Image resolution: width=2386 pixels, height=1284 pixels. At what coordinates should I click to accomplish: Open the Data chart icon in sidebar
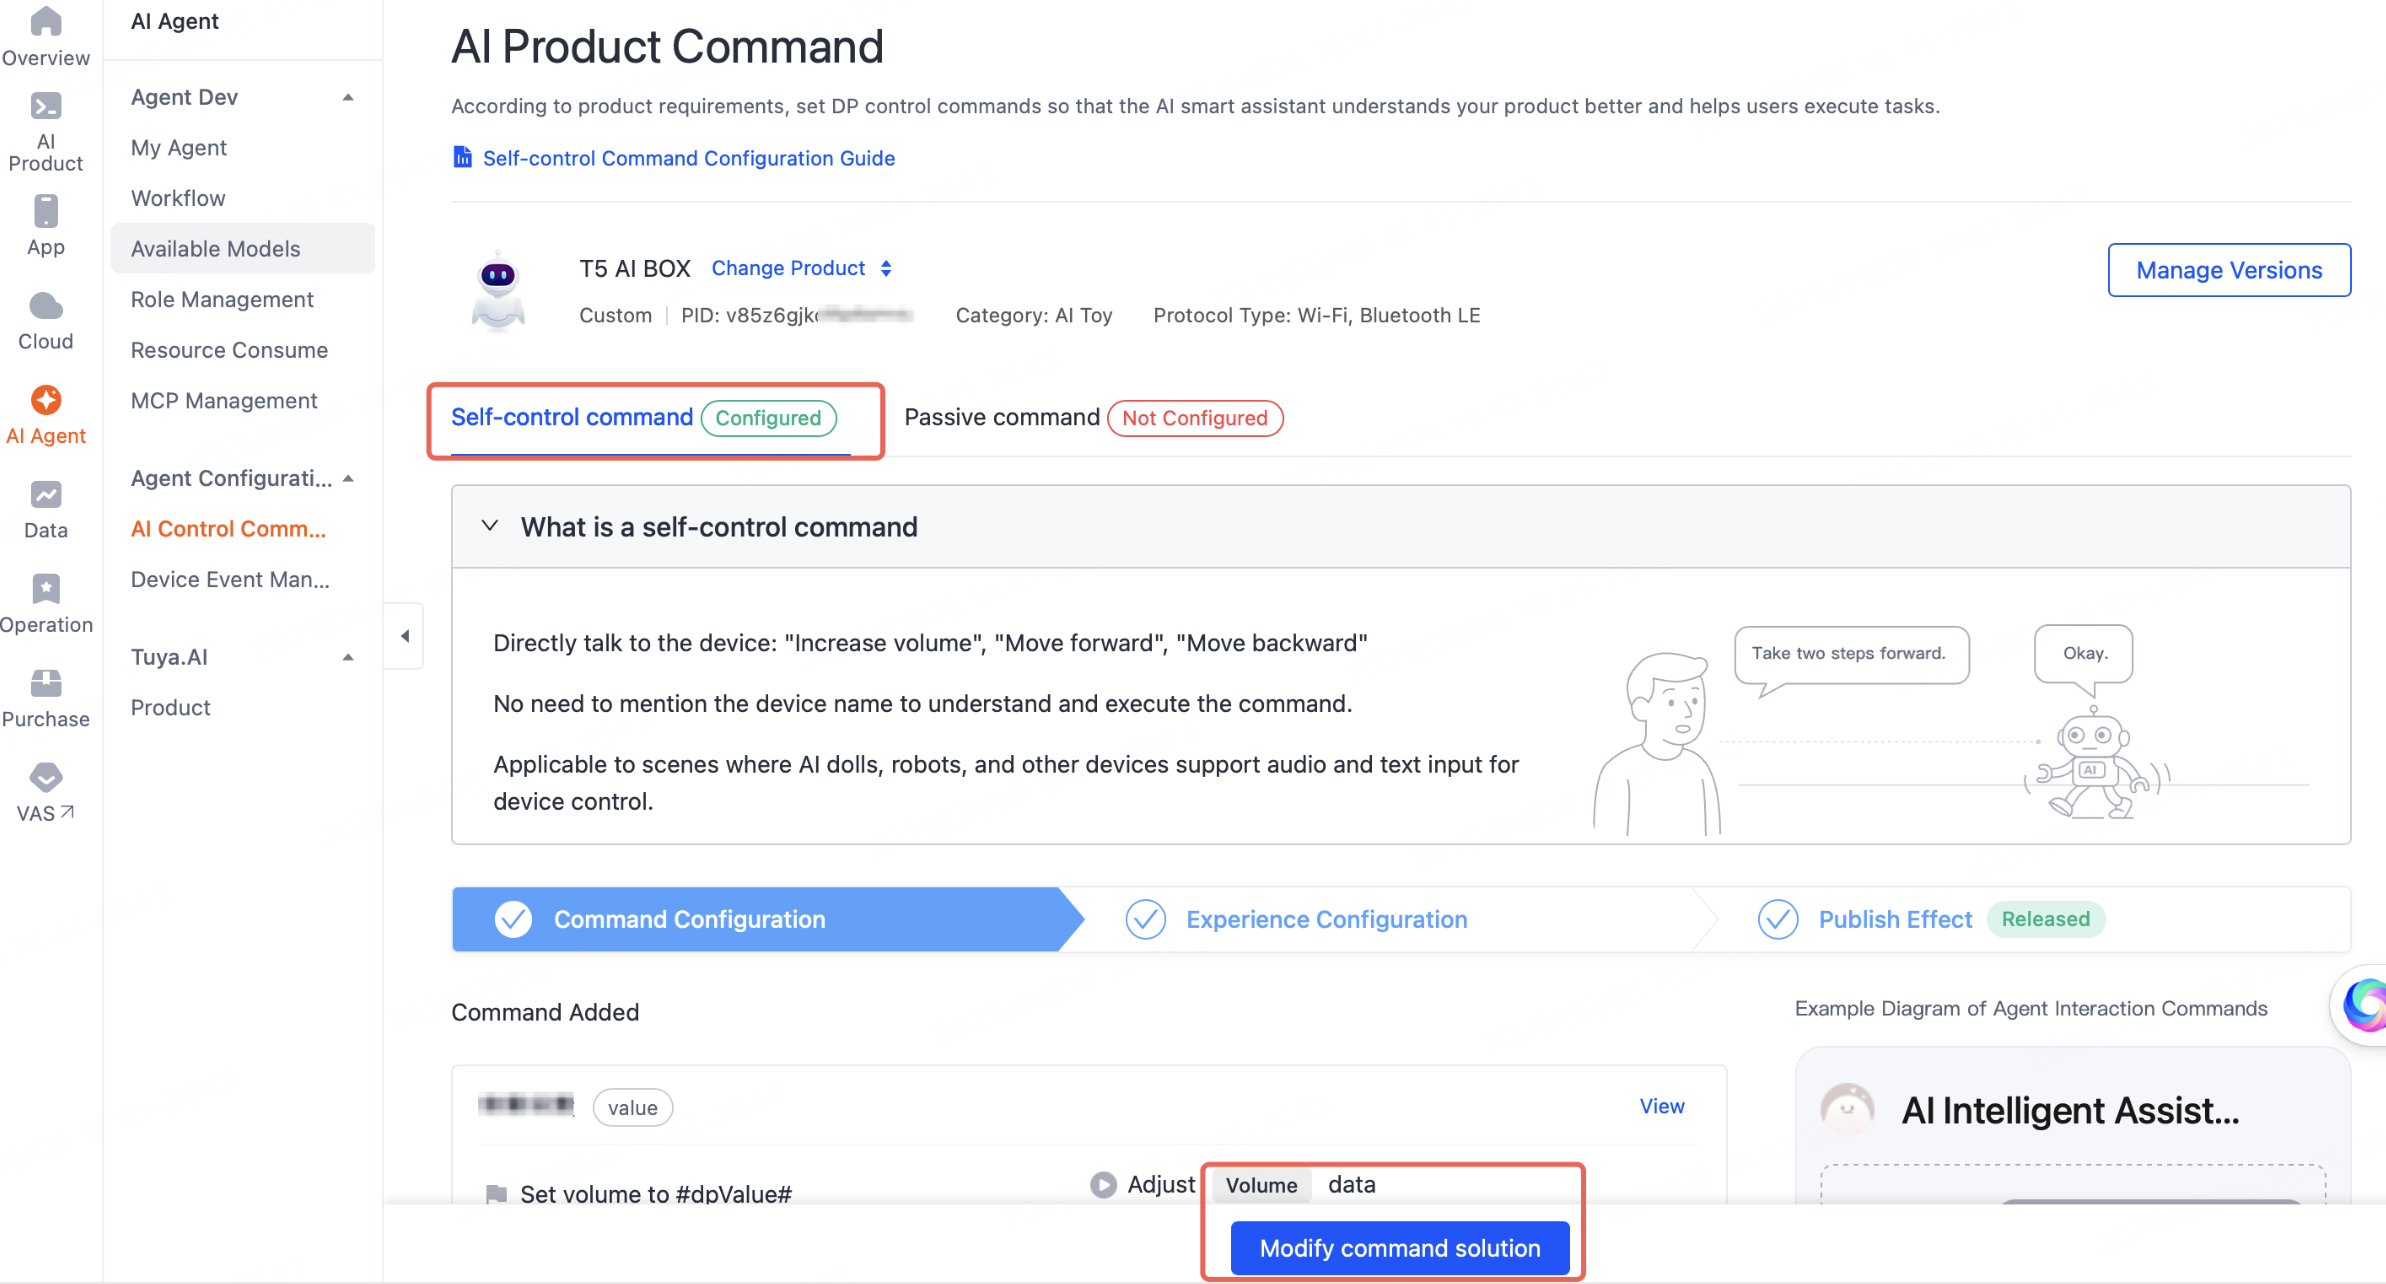(x=46, y=495)
